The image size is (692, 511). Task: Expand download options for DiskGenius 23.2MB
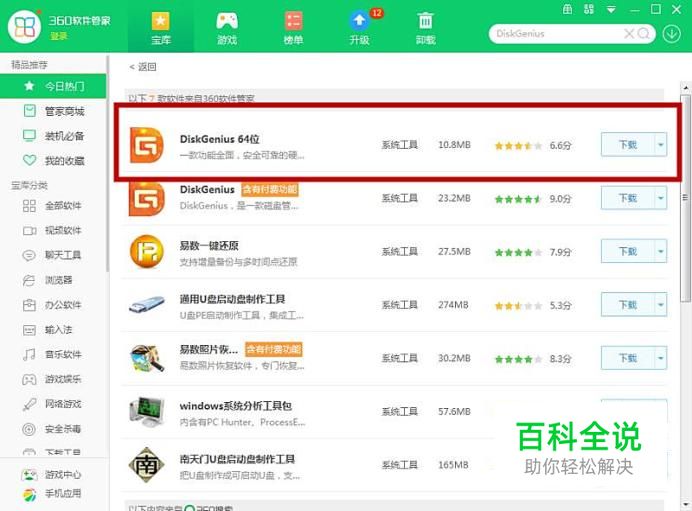pyautogui.click(x=661, y=198)
